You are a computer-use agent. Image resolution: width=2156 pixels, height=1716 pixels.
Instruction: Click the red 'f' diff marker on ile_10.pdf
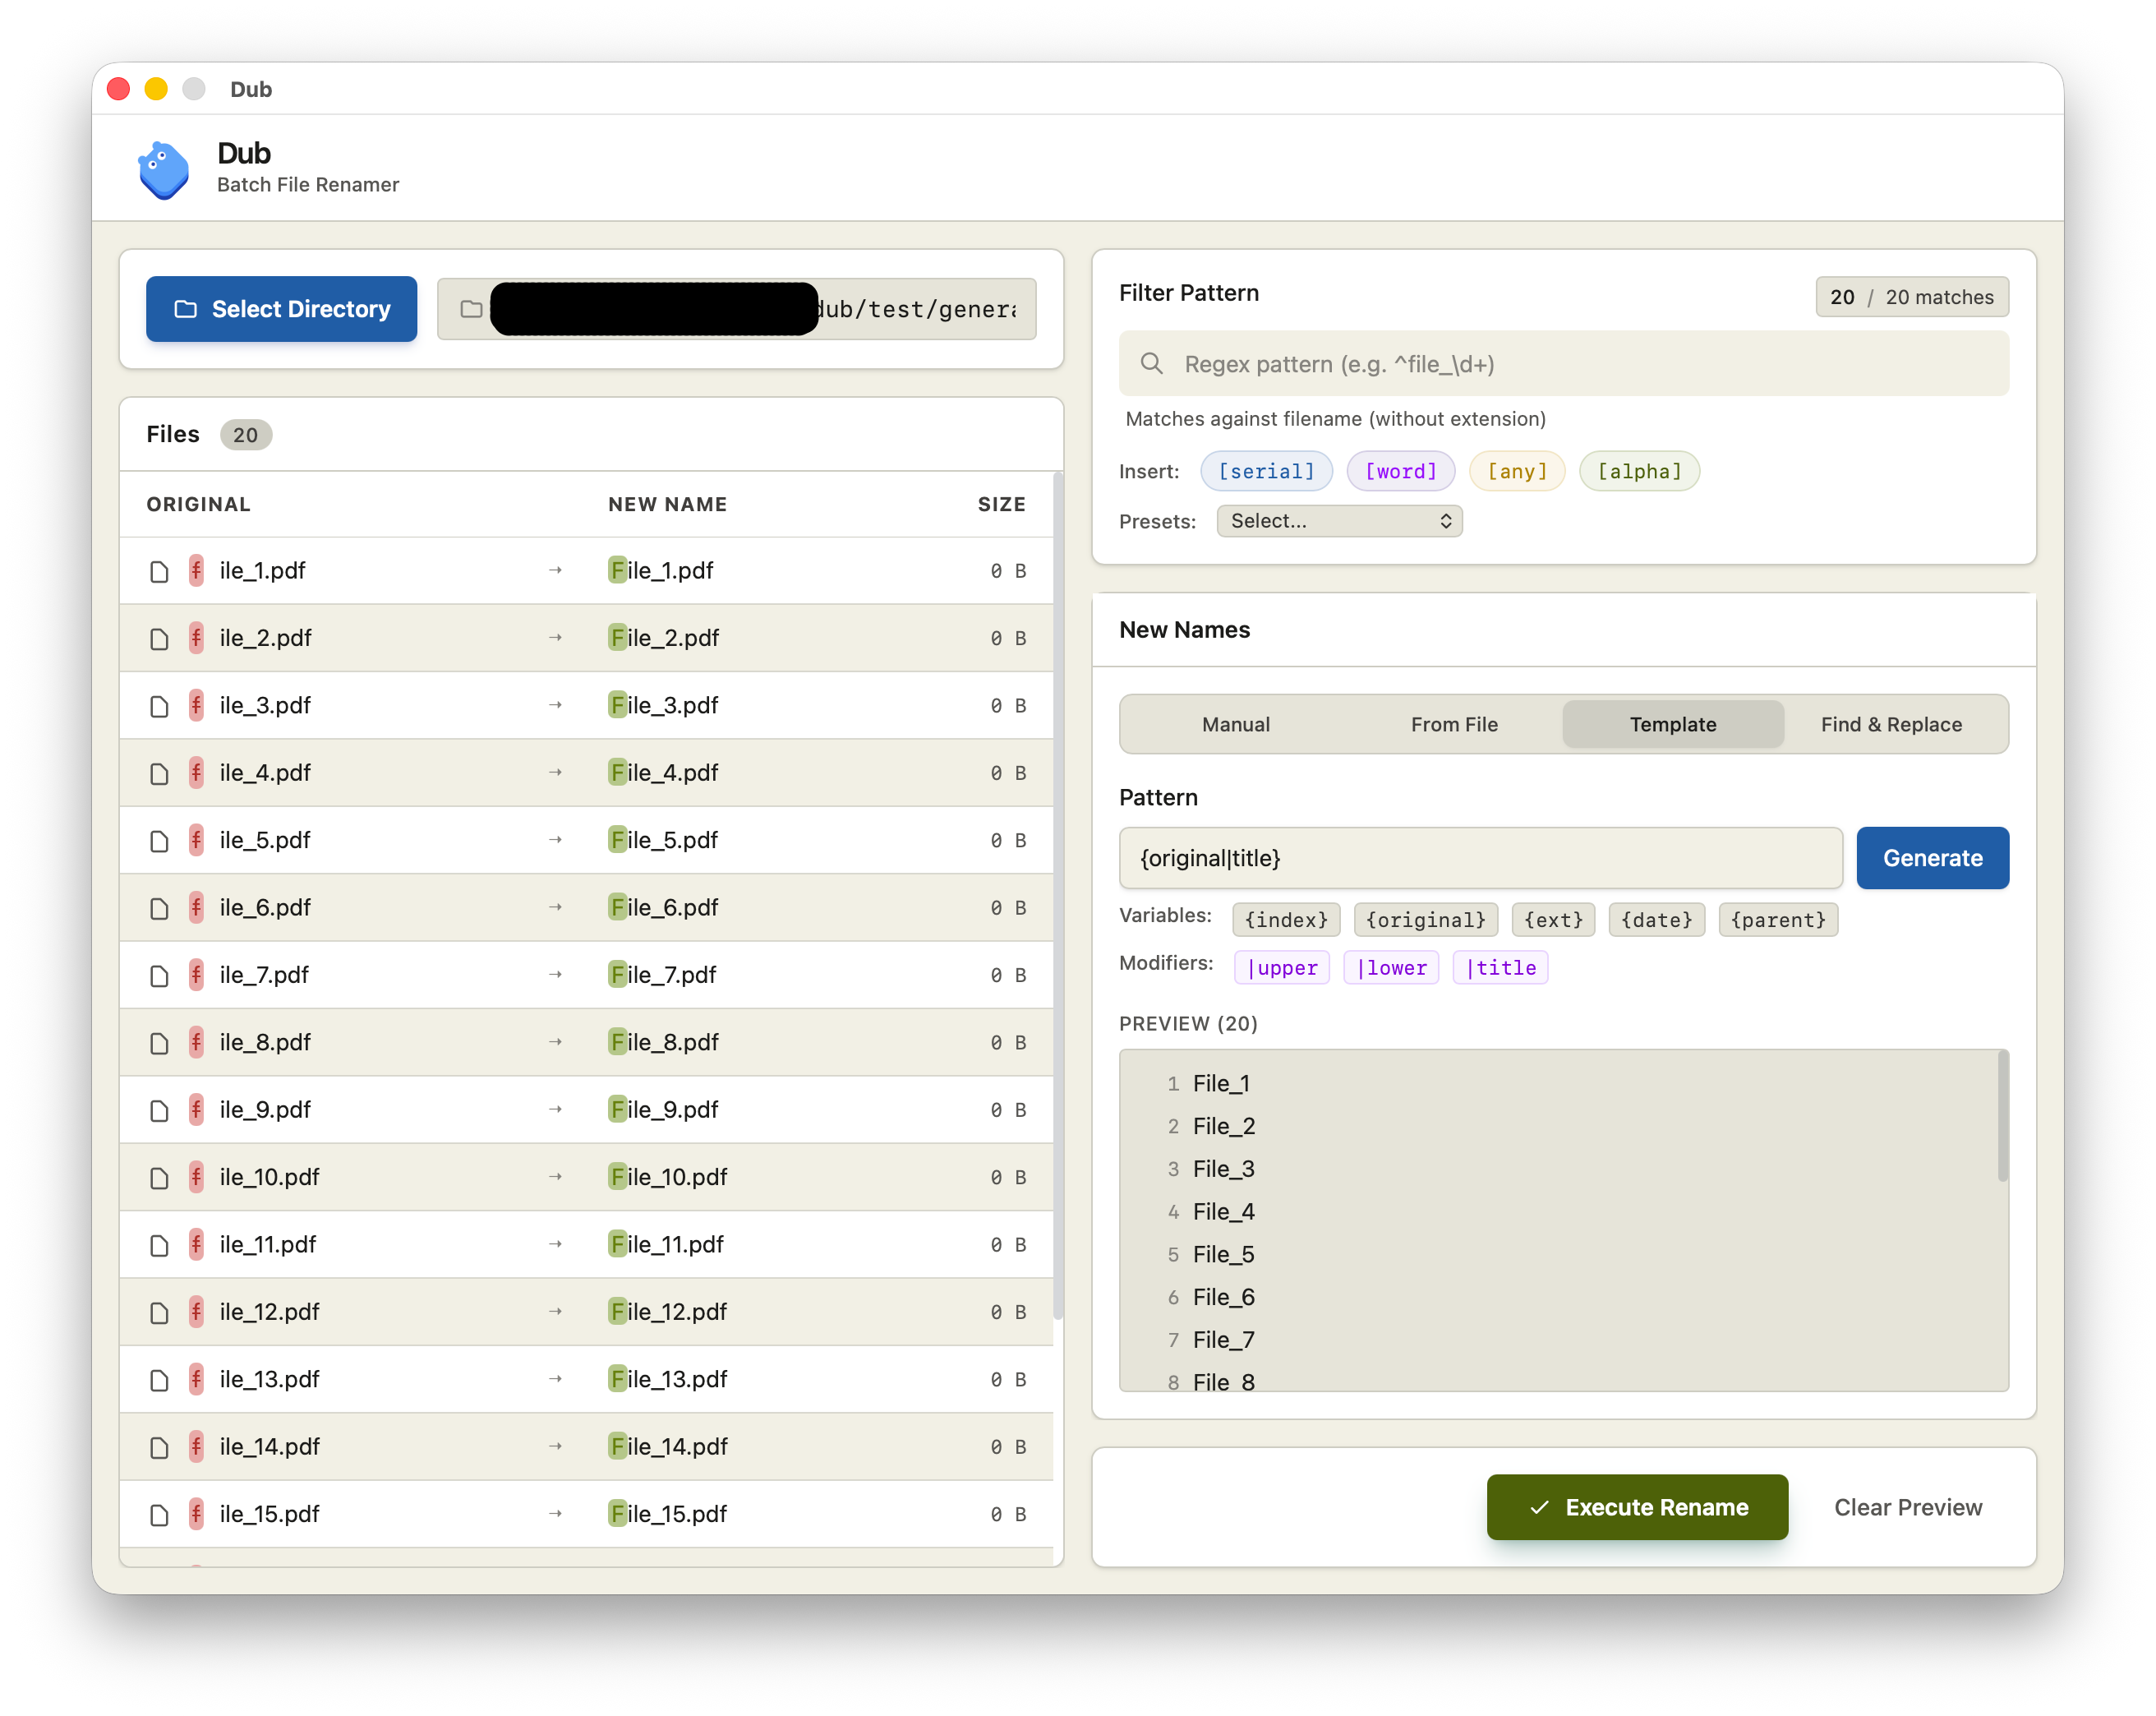click(x=196, y=1177)
